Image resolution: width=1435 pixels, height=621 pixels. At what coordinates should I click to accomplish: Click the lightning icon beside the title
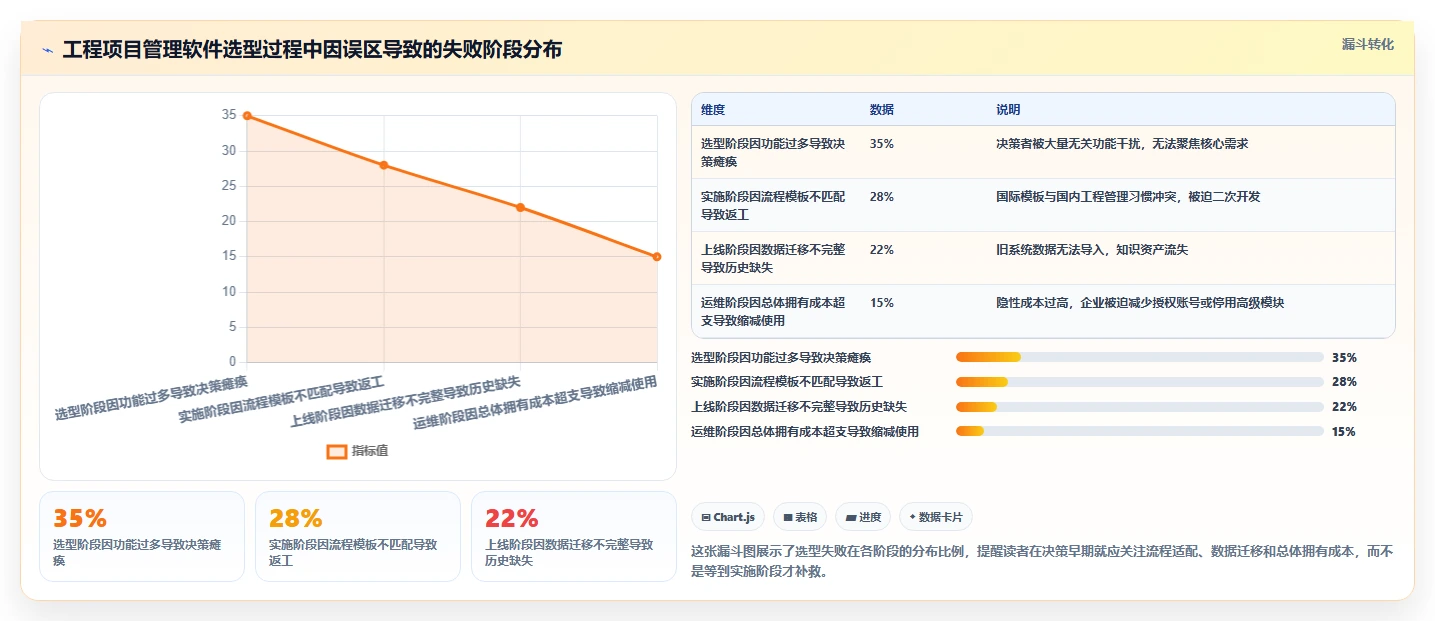tap(47, 50)
